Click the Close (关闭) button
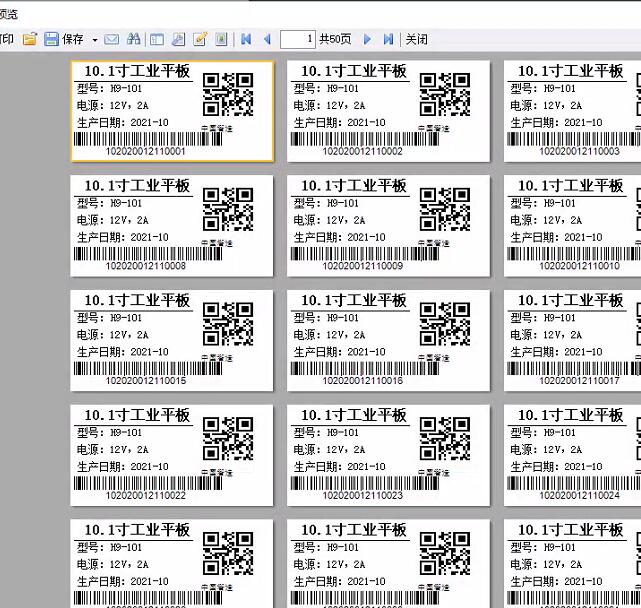 tap(417, 39)
